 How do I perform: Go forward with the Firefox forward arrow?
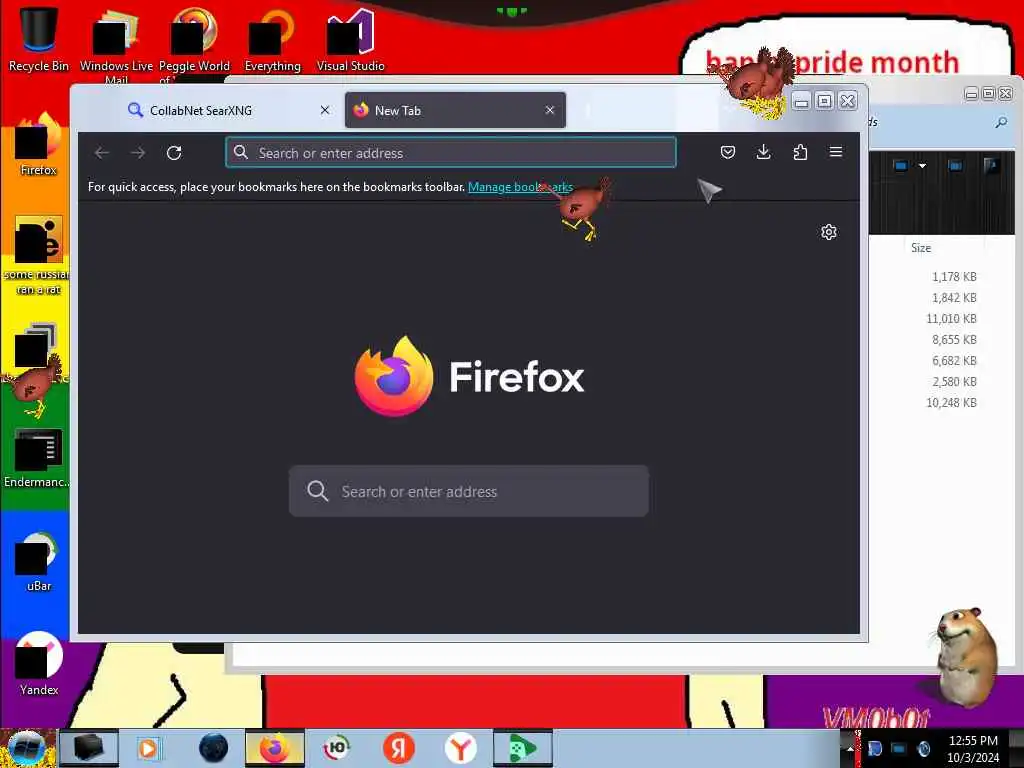(x=138, y=153)
